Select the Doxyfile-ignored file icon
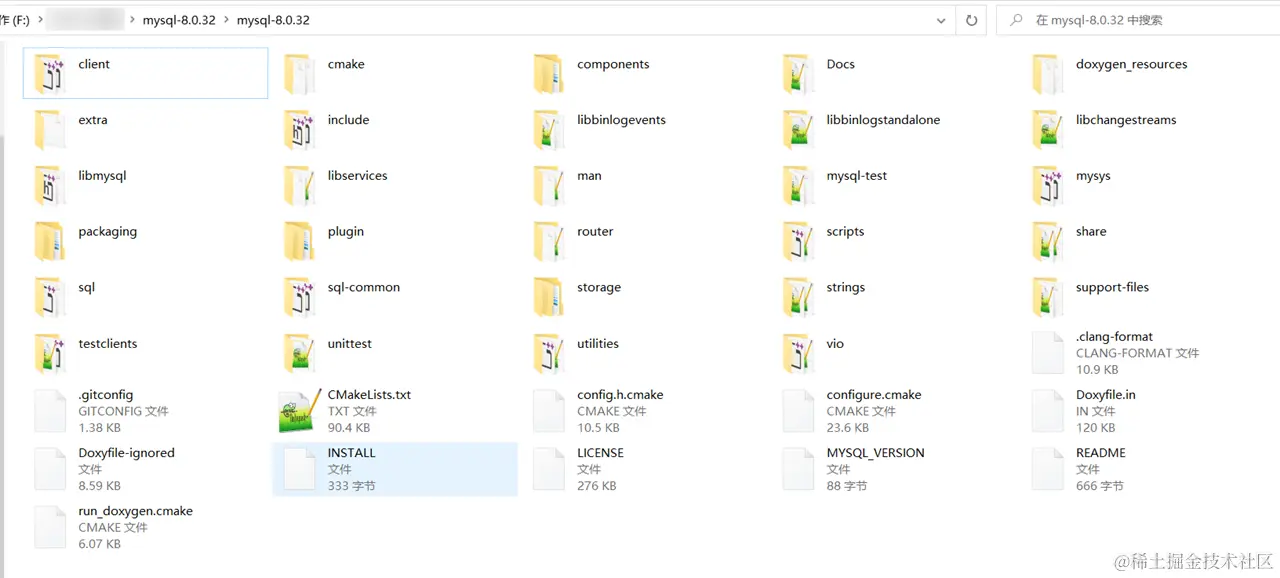Screen dimensions: 1280x578 pos(50,469)
